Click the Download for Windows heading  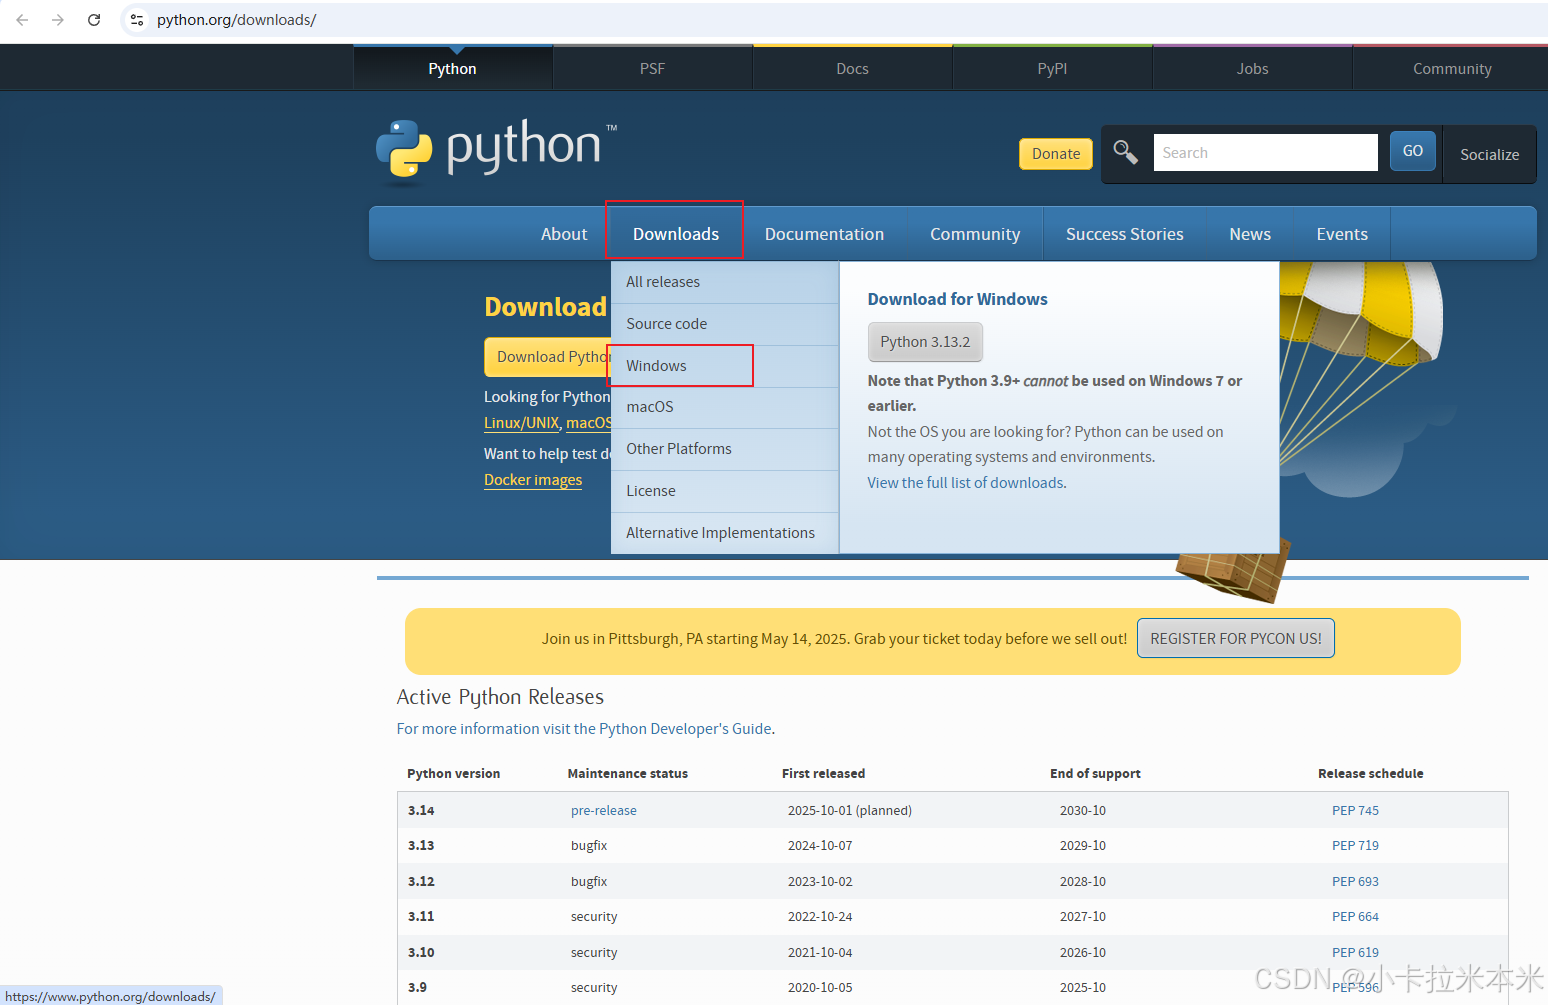[x=958, y=299]
